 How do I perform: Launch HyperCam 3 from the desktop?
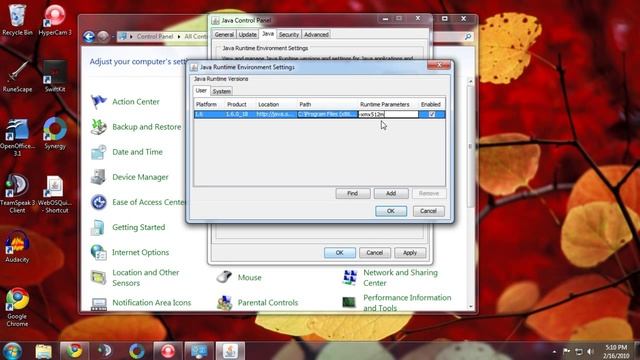pyautogui.click(x=55, y=19)
